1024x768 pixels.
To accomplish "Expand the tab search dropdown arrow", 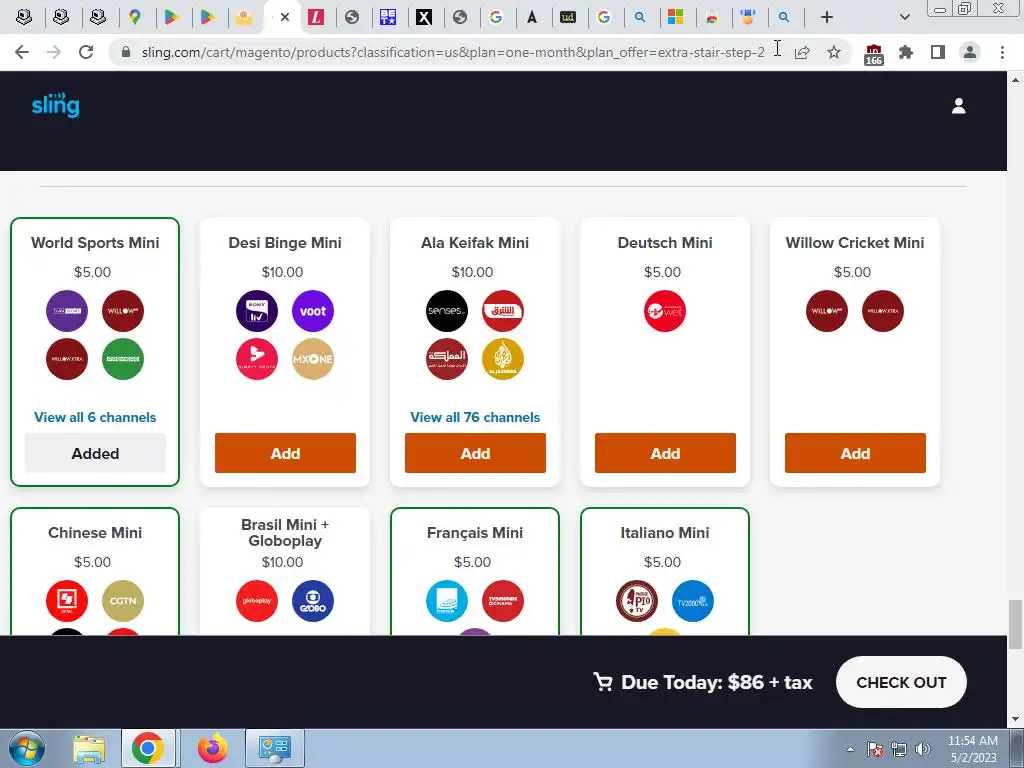I will tap(904, 17).
